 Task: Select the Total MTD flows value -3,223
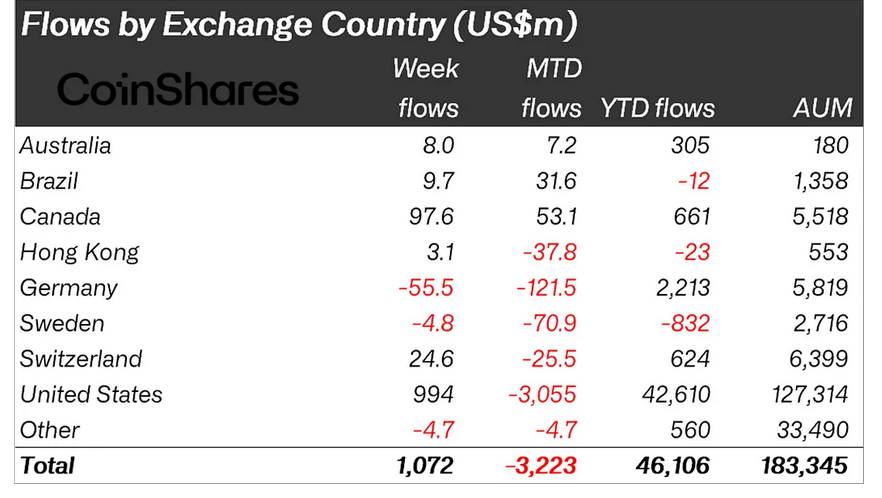[541, 465]
